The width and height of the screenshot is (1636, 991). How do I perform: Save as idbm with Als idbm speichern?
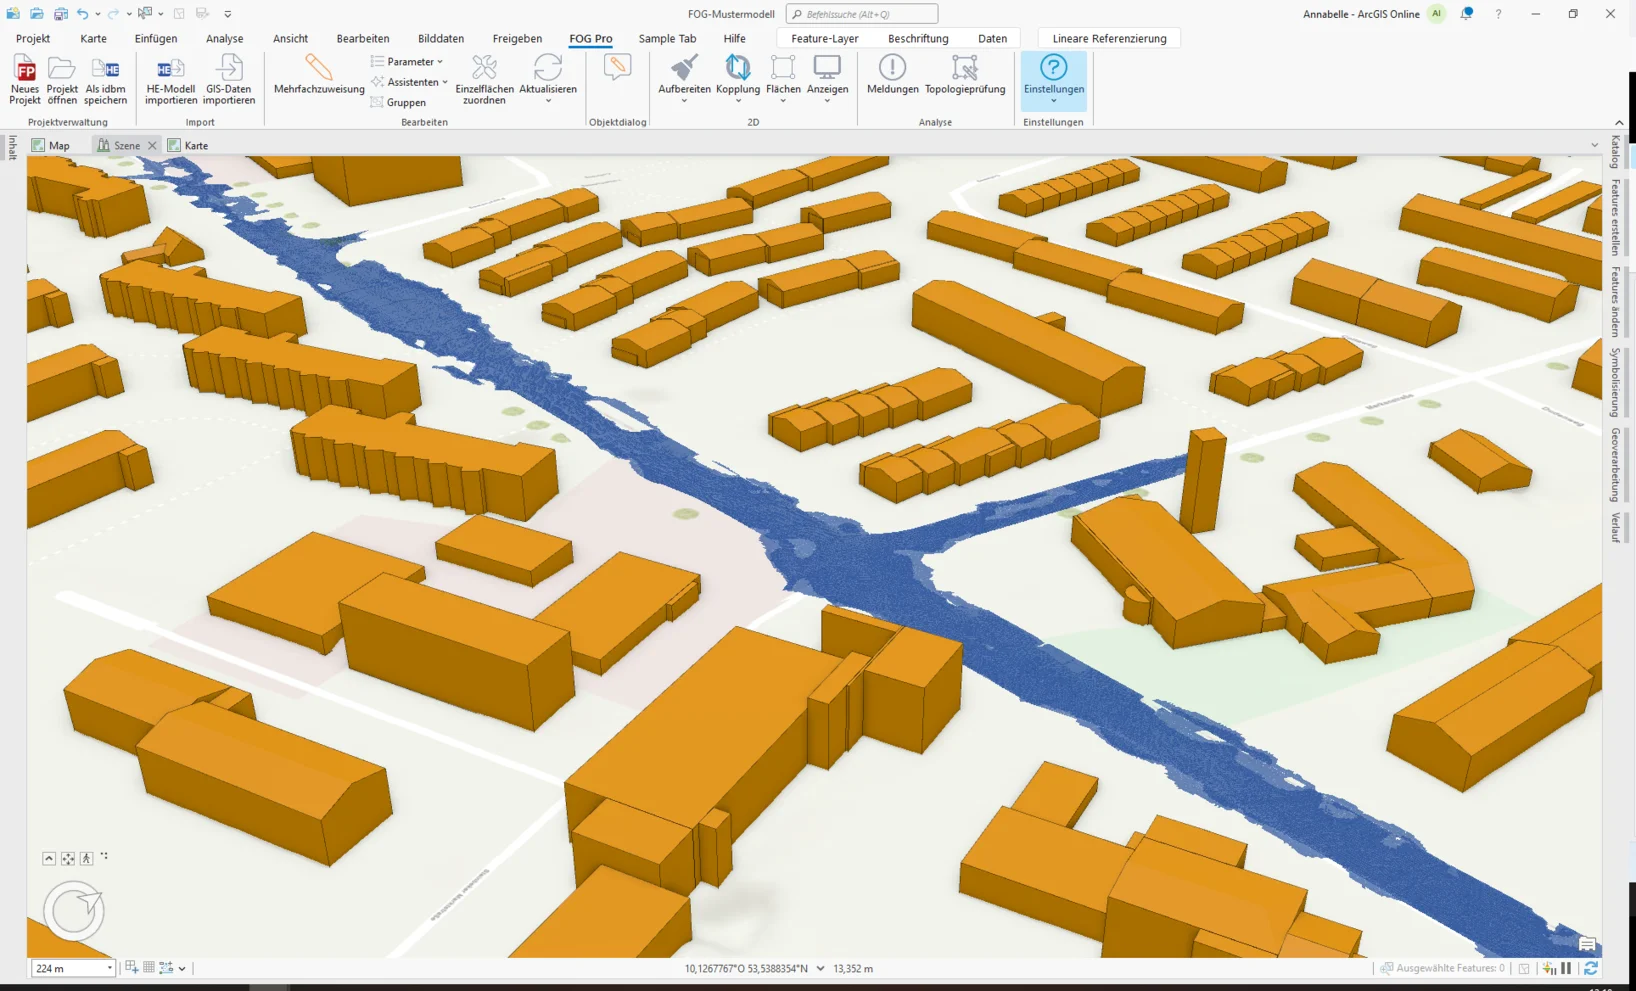[x=105, y=80]
